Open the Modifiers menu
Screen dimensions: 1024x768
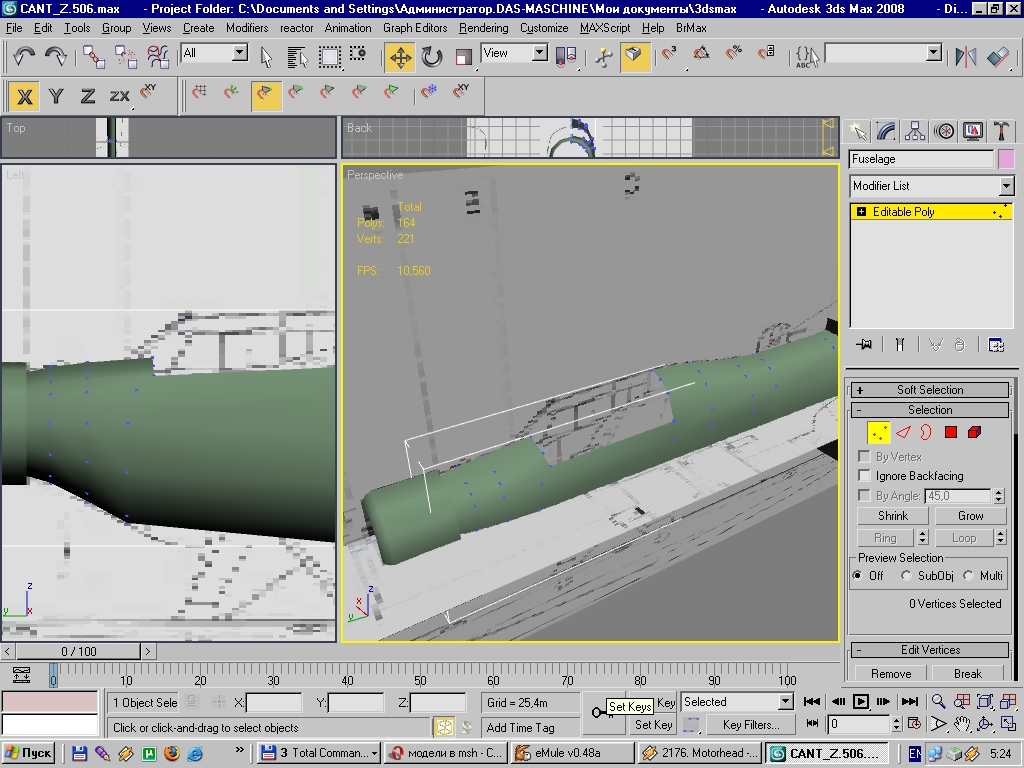click(x=247, y=28)
